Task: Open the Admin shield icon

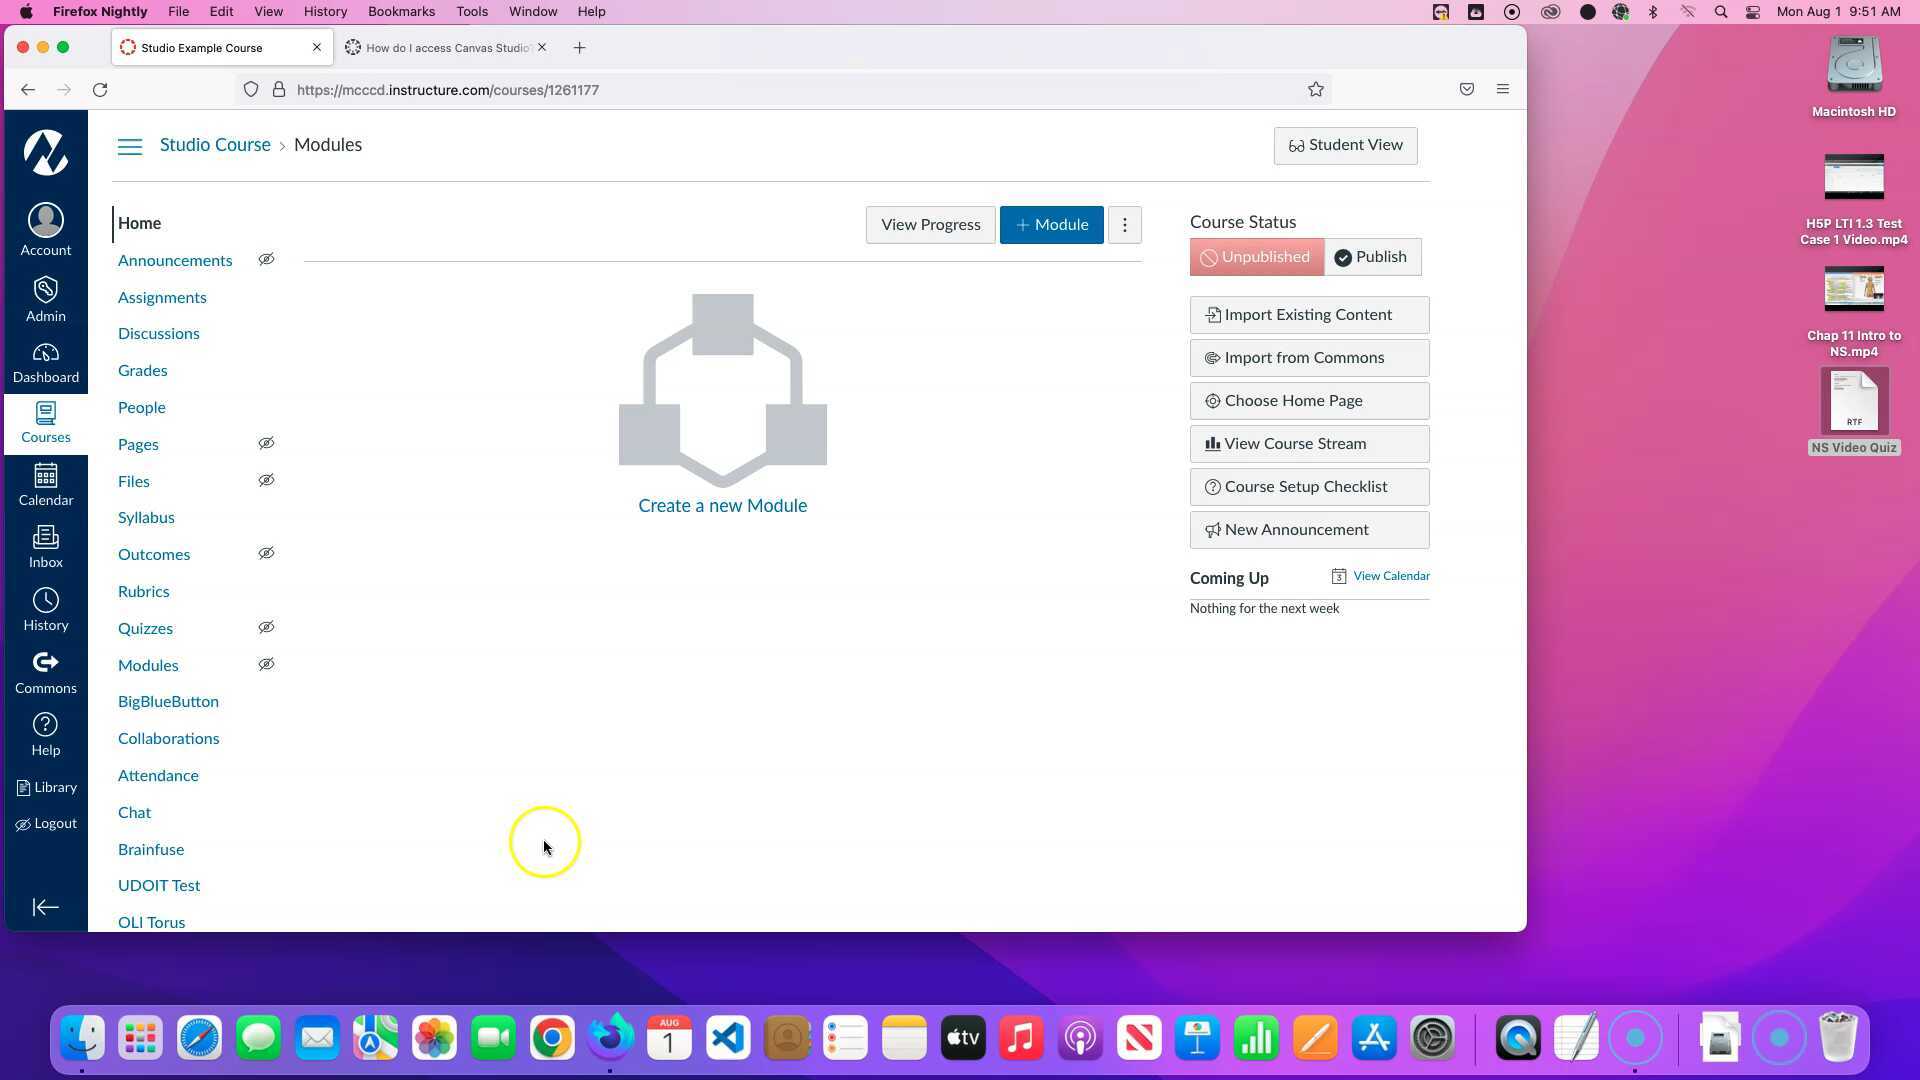Action: pos(45,299)
